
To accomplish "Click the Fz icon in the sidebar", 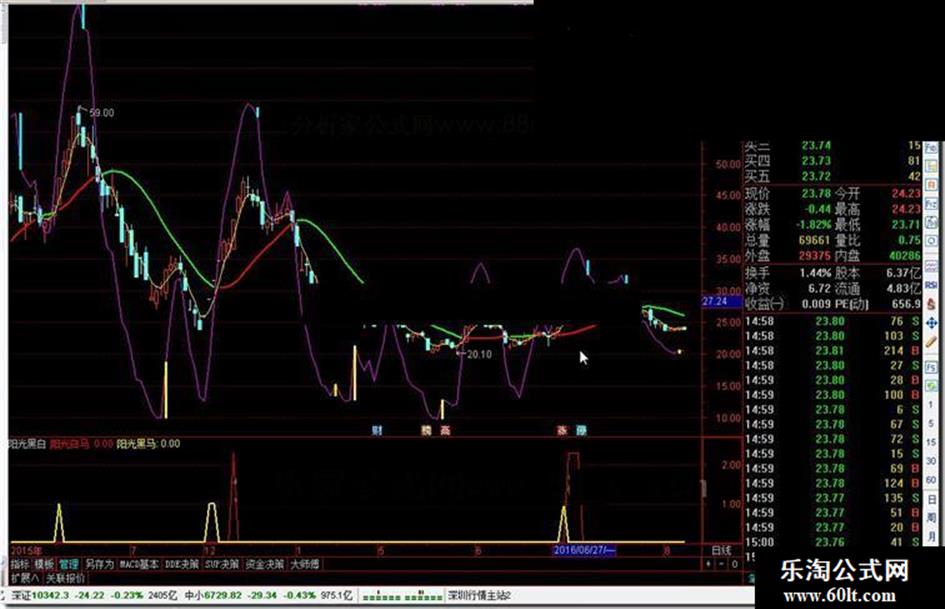I will 931,204.
